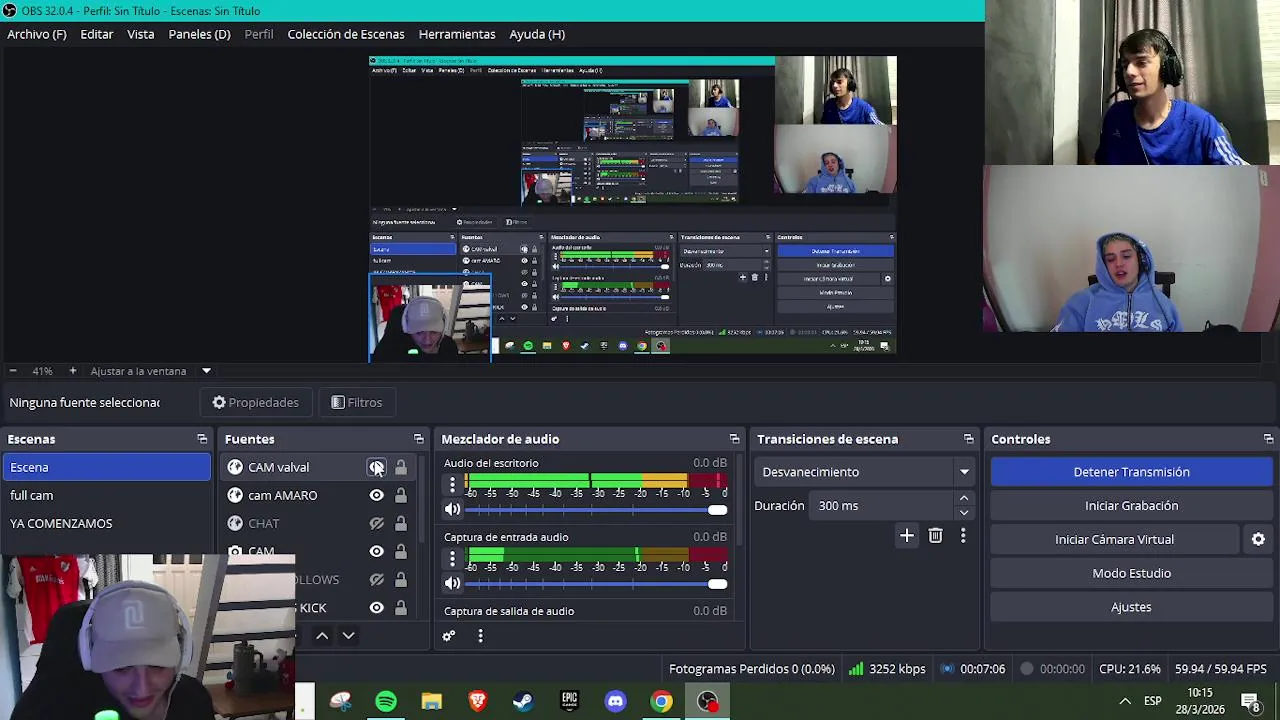Unlock the CAM valval source

pos(400,467)
